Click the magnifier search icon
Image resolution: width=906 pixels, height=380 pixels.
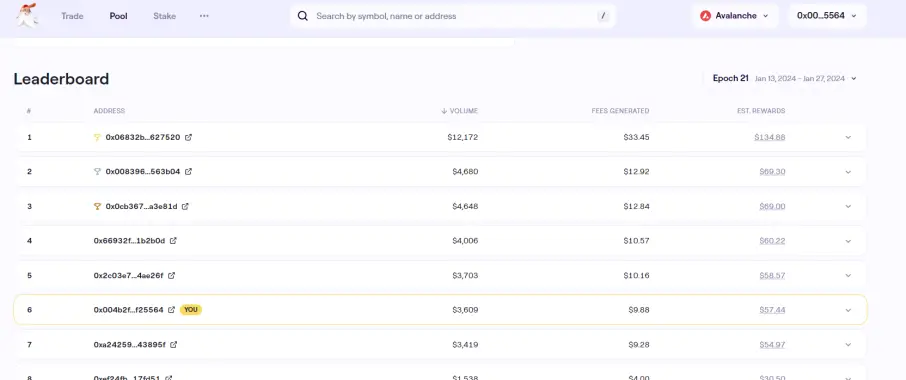click(x=303, y=16)
